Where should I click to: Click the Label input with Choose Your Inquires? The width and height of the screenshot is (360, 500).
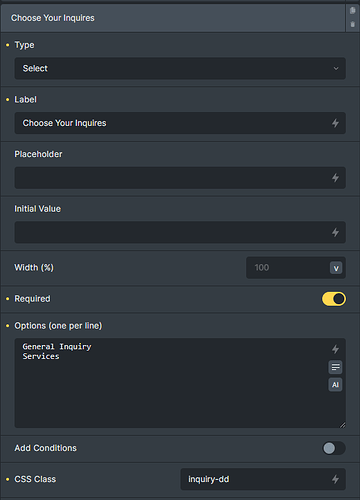(x=180, y=123)
